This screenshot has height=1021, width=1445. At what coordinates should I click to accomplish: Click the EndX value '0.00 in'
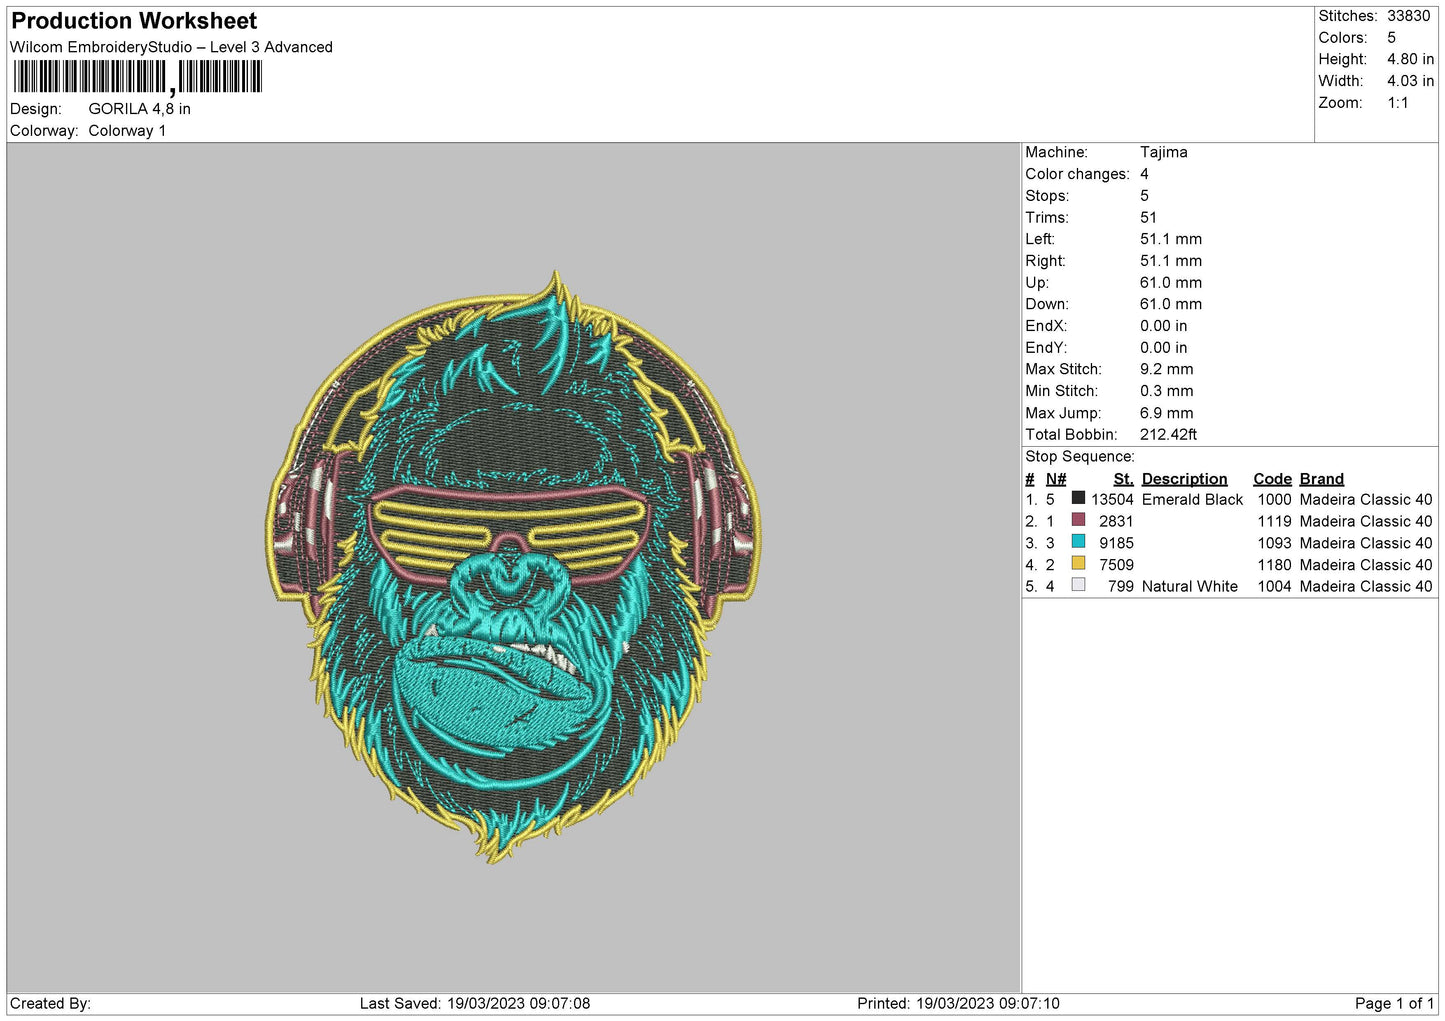pyautogui.click(x=1164, y=326)
